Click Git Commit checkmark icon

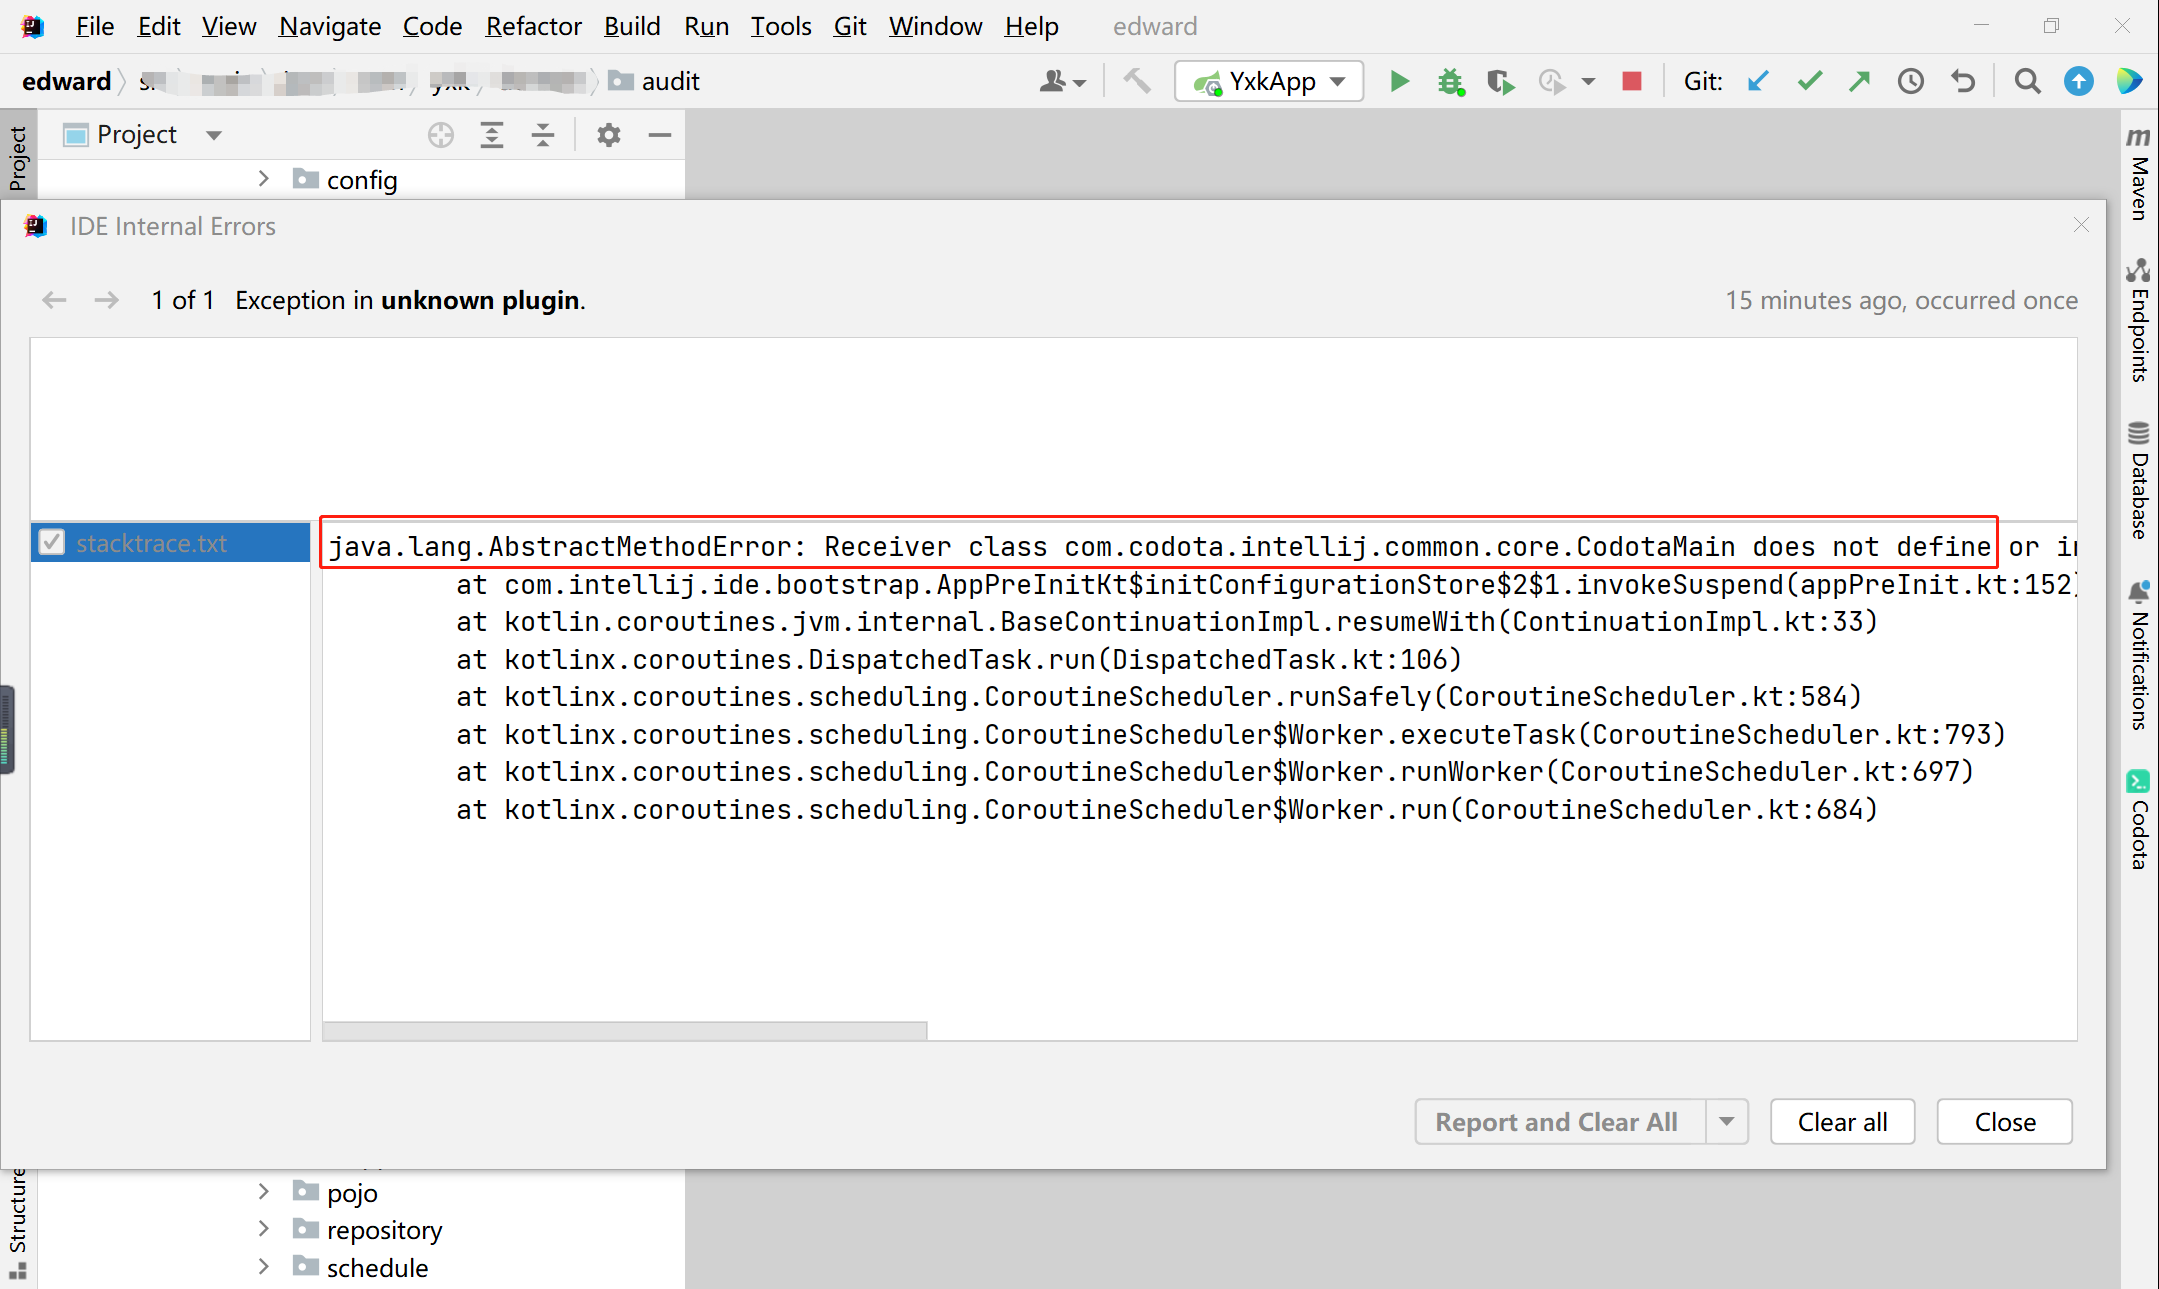point(1809,81)
